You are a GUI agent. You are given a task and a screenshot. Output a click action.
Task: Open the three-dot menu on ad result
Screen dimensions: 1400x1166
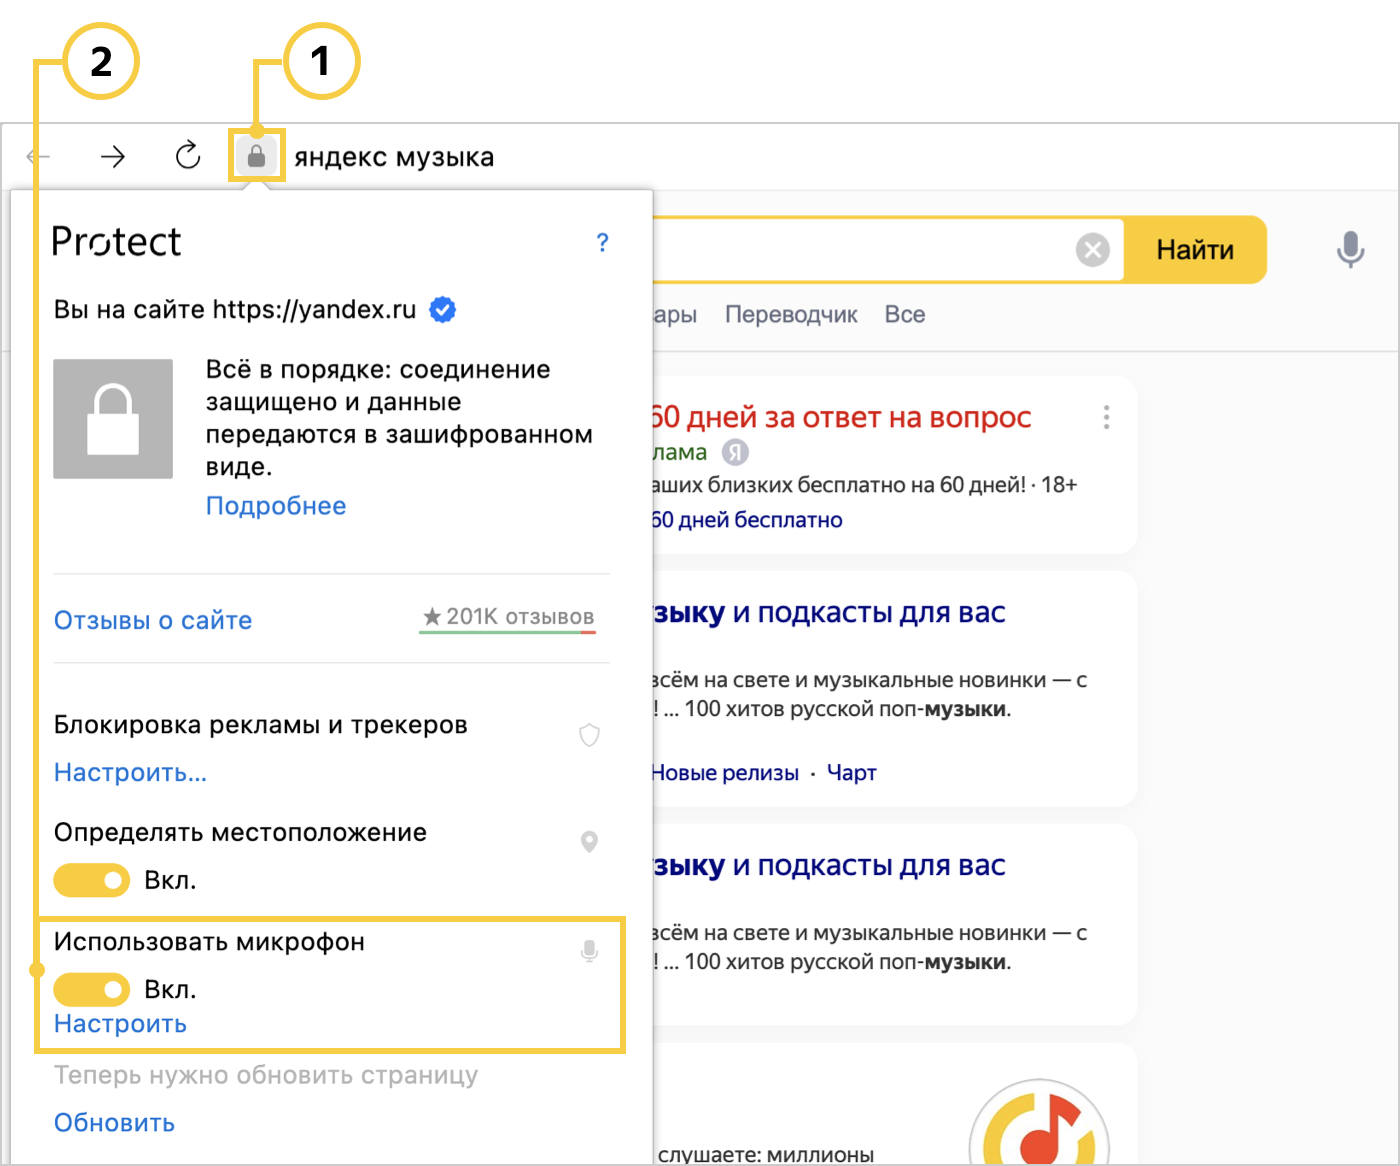[1106, 417]
